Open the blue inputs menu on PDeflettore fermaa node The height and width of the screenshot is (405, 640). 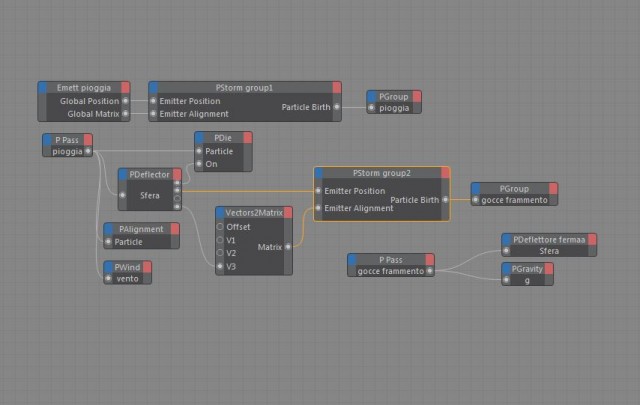tap(507, 240)
